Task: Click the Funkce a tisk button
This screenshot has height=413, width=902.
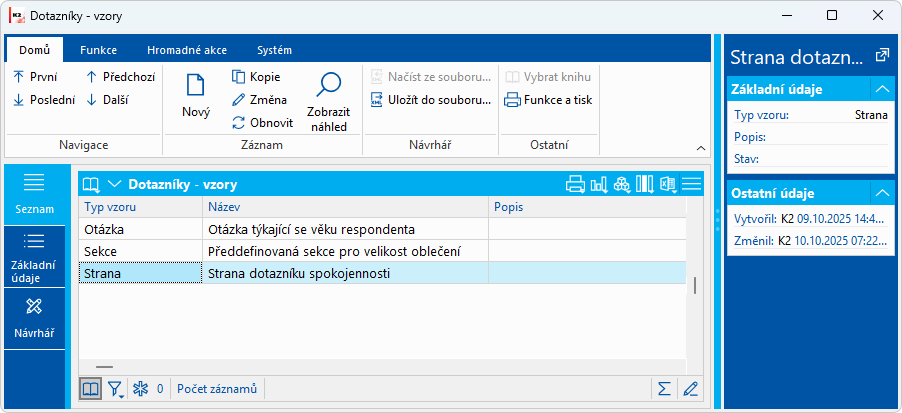Action: 548,100
